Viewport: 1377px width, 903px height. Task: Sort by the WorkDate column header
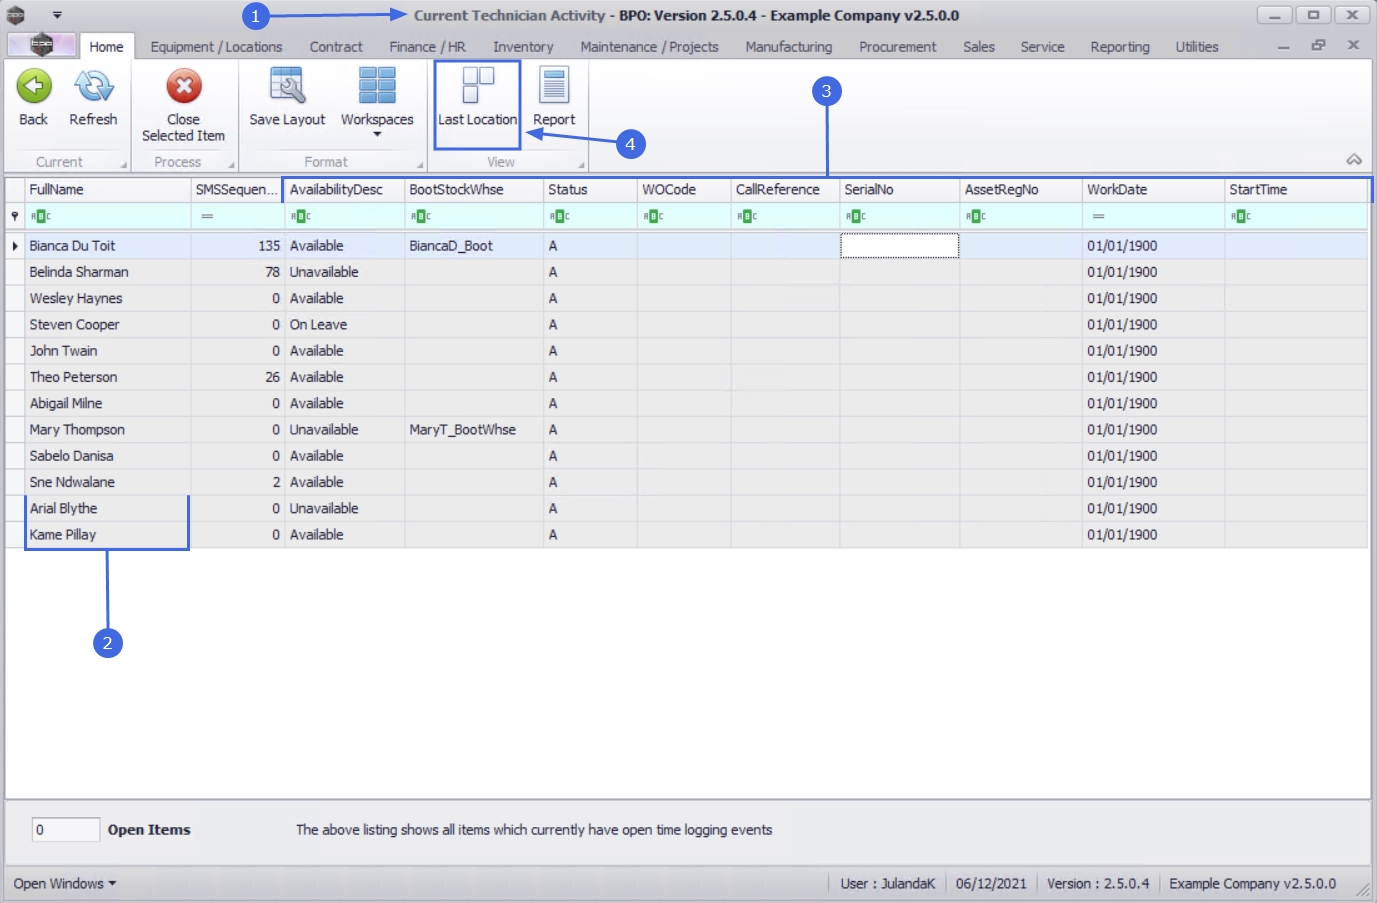1154,190
